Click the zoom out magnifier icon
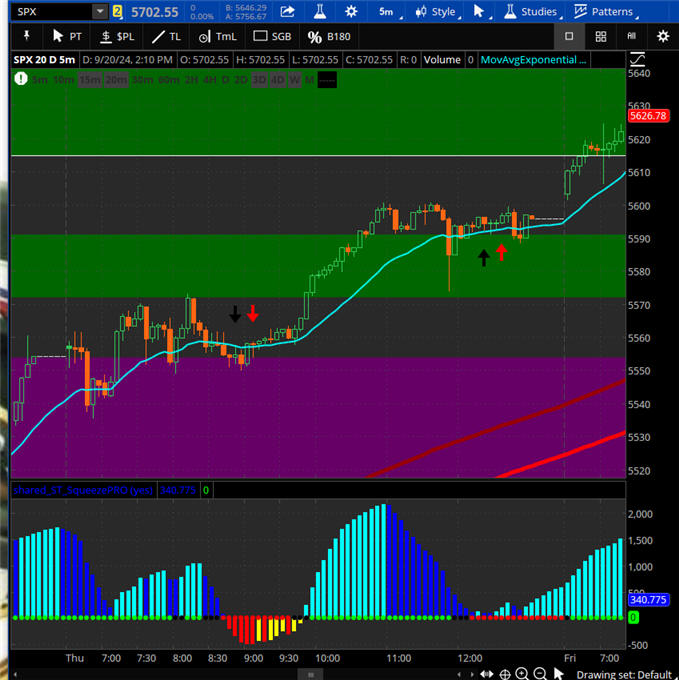The image size is (679, 680). (x=541, y=674)
